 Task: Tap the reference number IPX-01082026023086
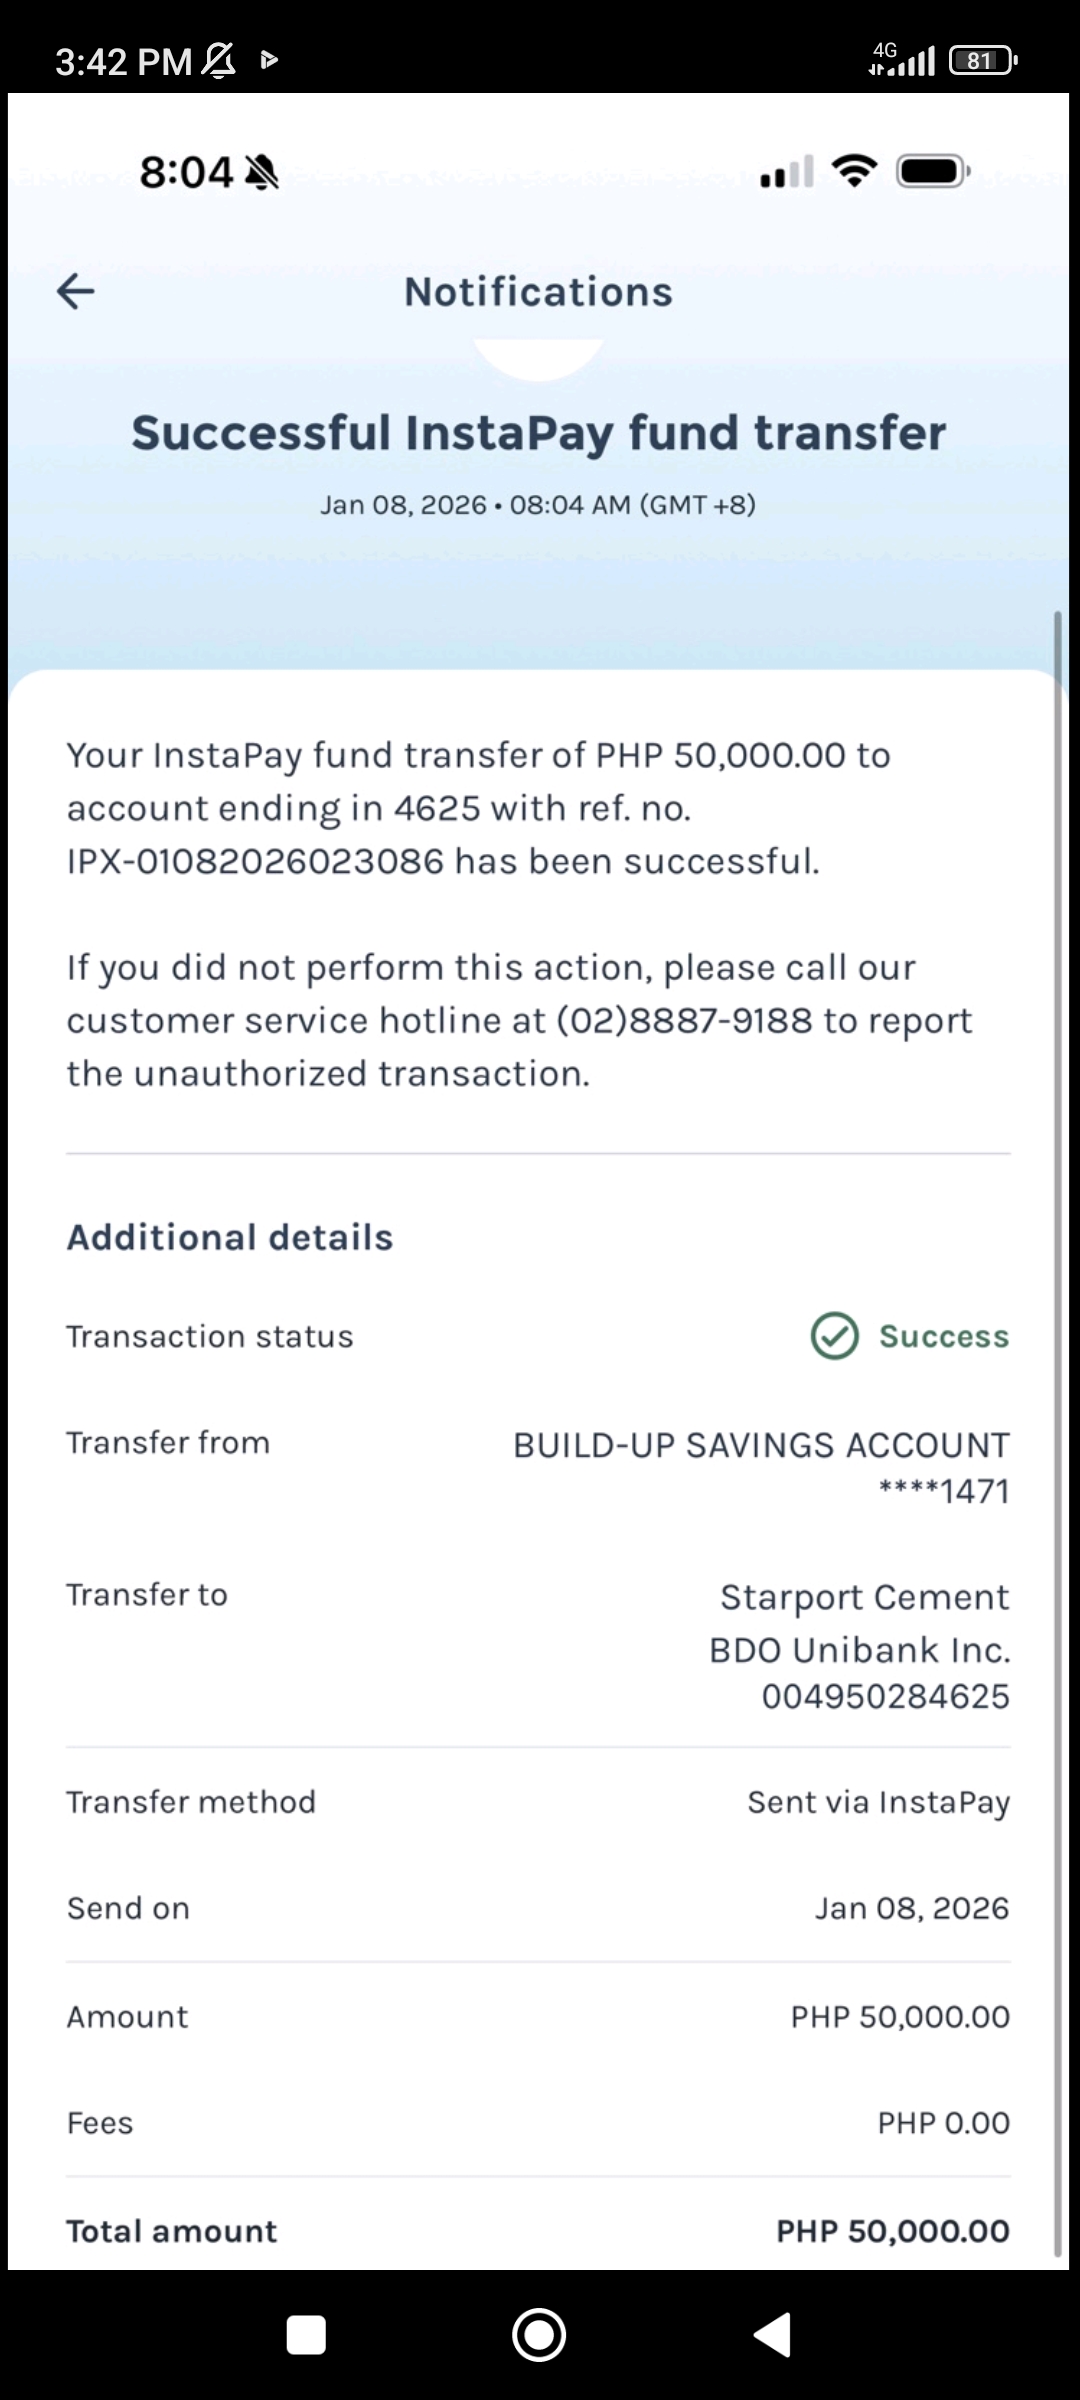(x=255, y=861)
